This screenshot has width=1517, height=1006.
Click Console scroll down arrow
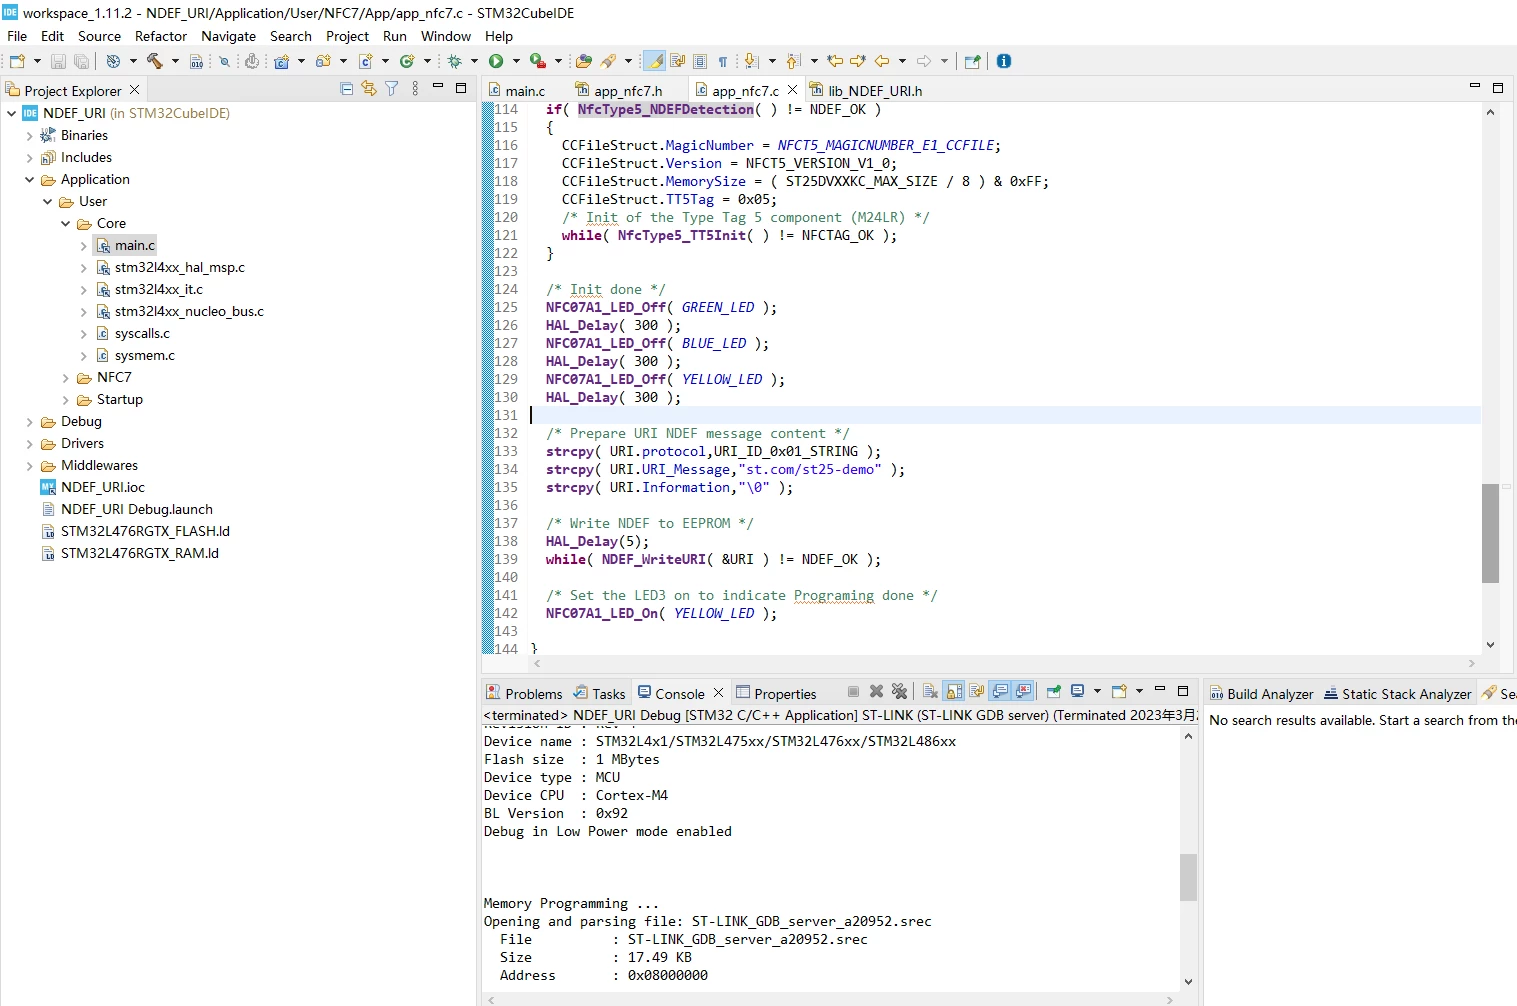tap(1188, 981)
